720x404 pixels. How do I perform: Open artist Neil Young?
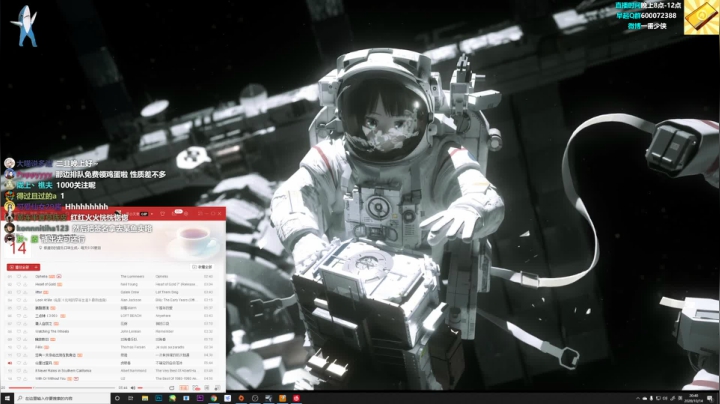[129, 284]
